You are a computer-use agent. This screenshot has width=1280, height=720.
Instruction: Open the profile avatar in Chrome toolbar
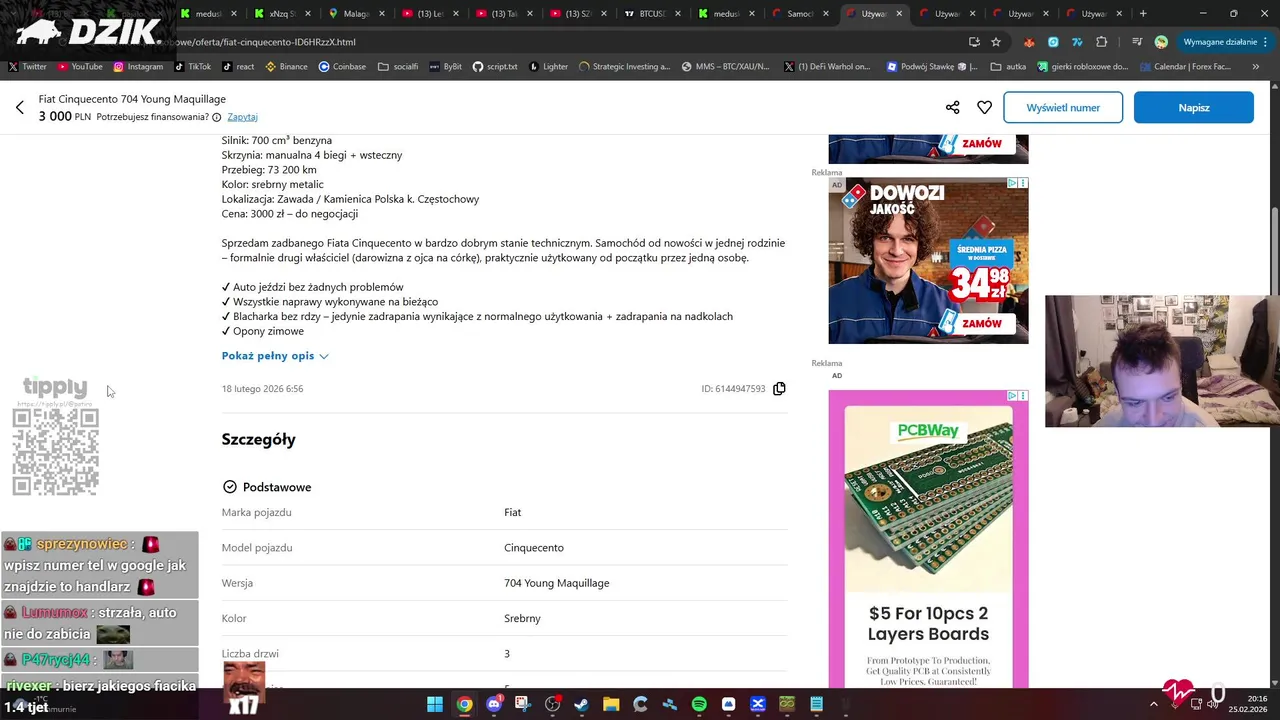(x=1161, y=42)
